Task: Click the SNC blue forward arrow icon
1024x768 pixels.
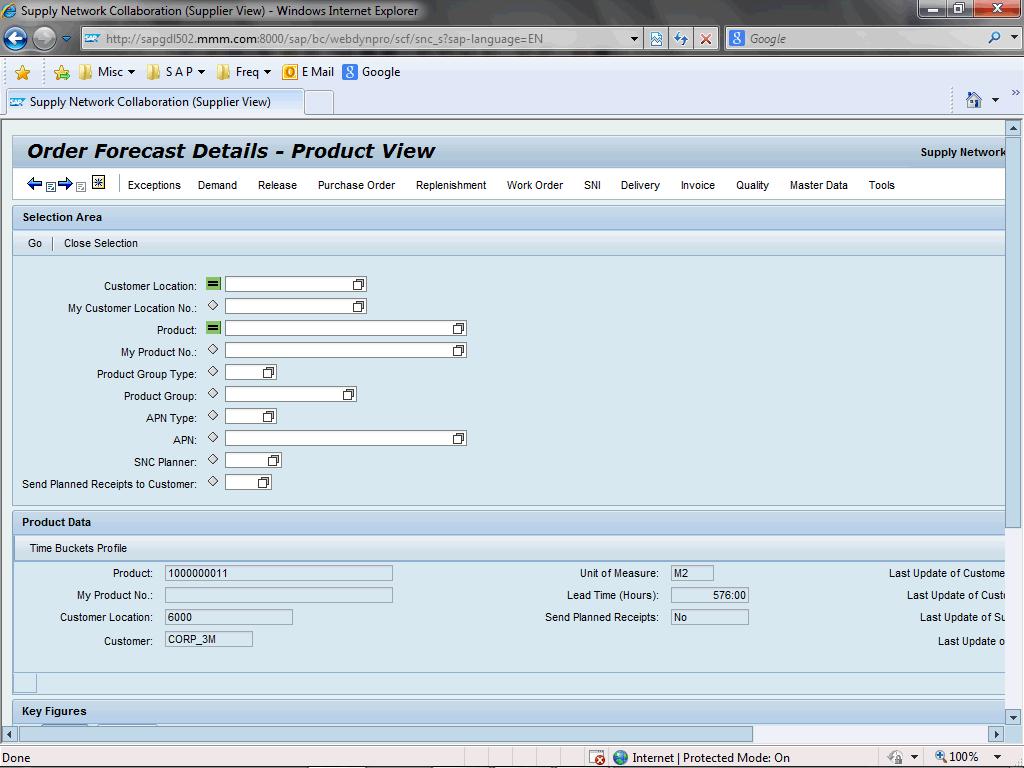Action: pyautogui.click(x=65, y=184)
